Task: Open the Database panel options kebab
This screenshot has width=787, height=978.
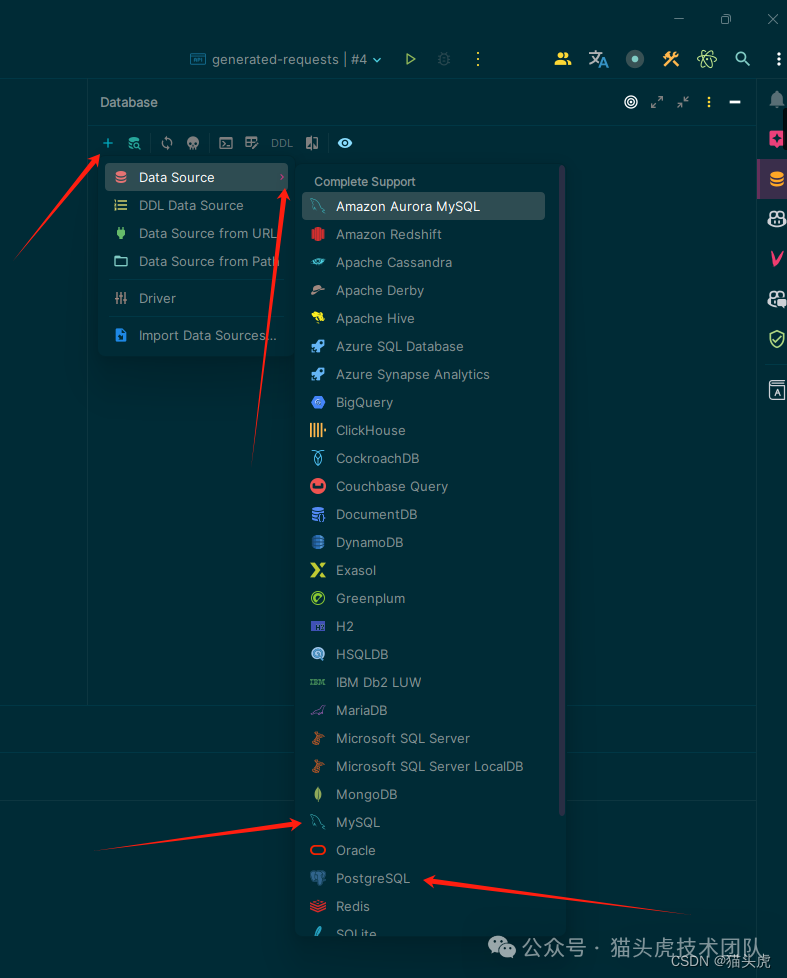Action: [709, 102]
